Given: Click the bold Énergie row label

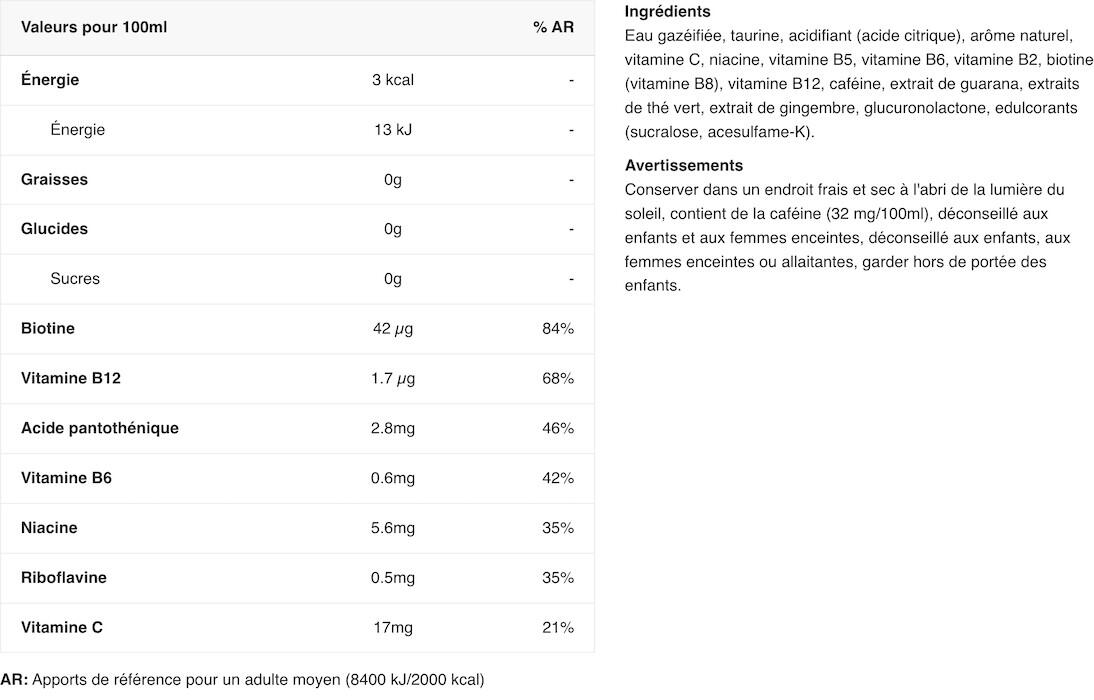Looking at the screenshot, I should pyautogui.click(x=50, y=80).
